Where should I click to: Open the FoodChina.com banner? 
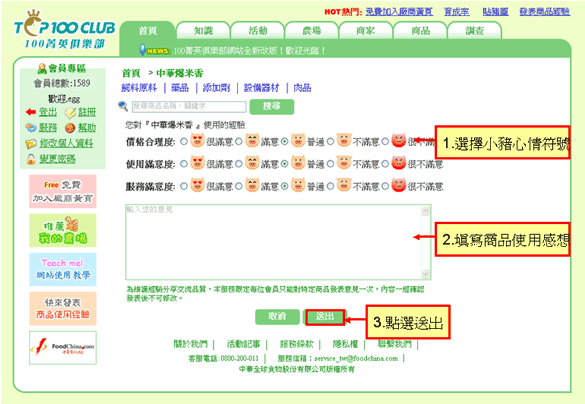63,348
